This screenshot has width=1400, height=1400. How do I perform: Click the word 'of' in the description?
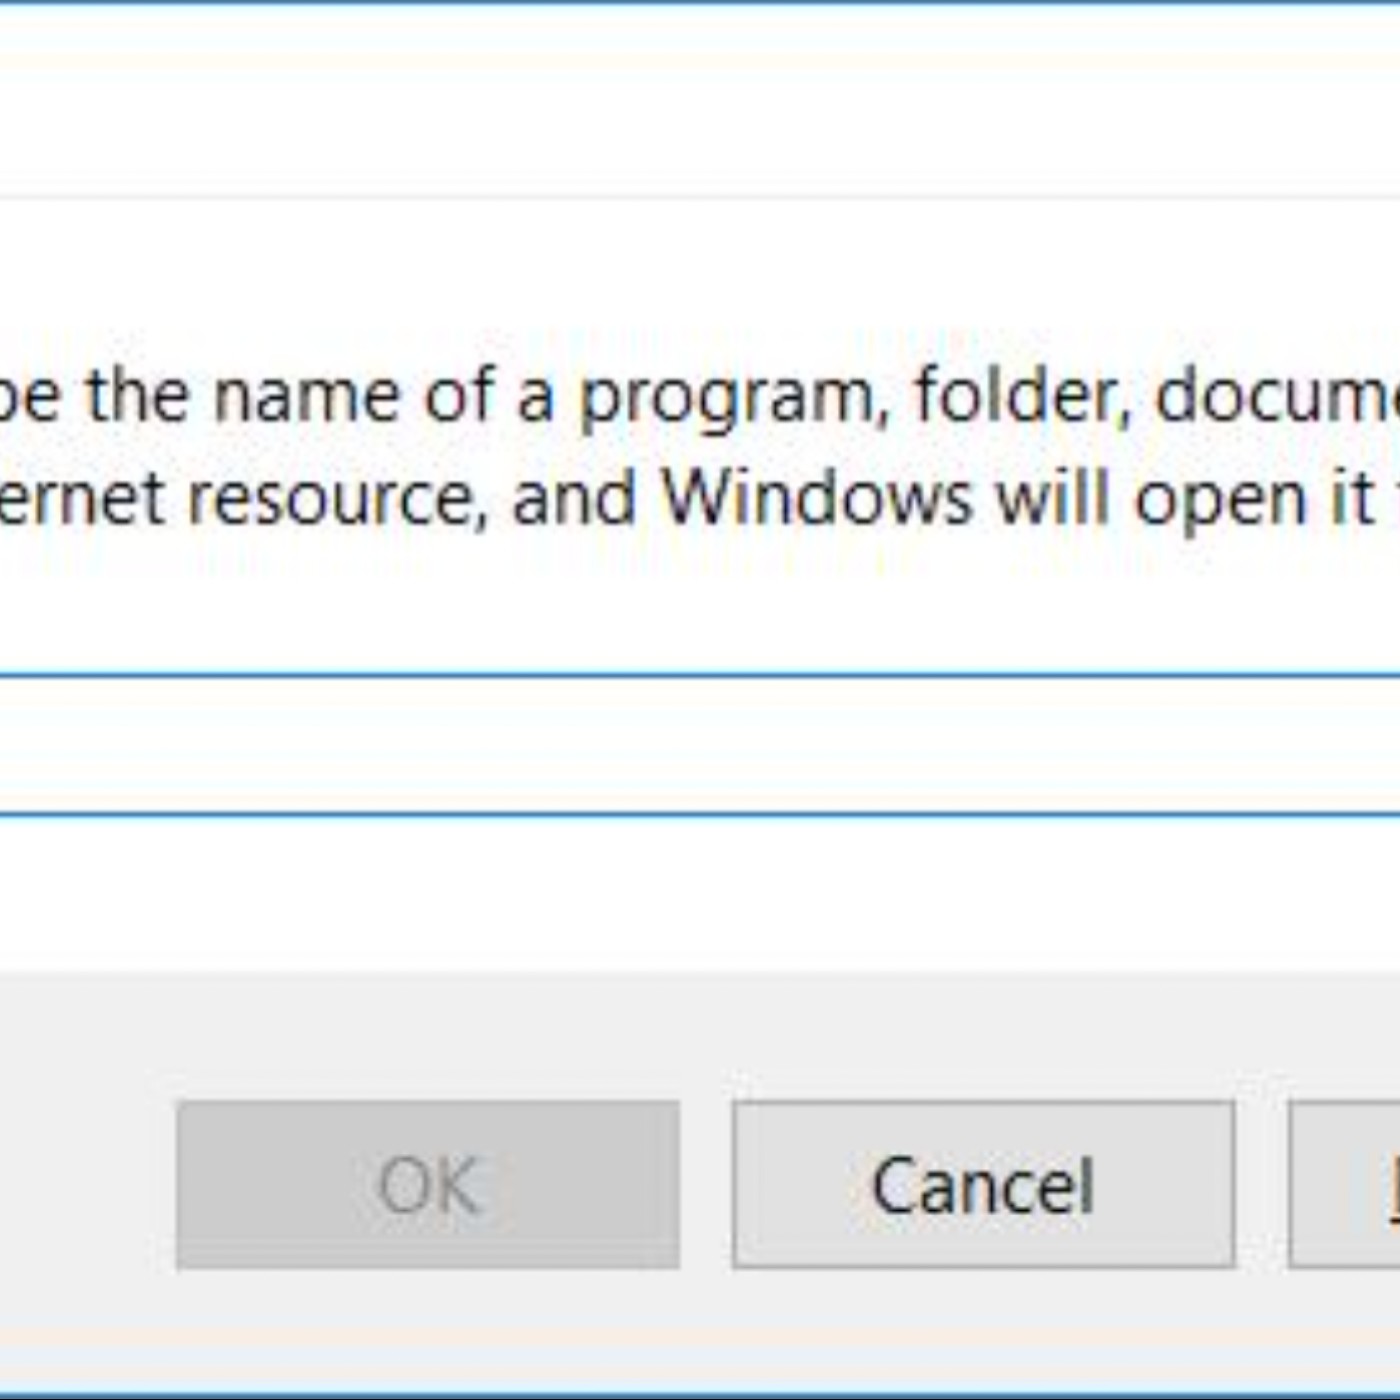(459, 395)
